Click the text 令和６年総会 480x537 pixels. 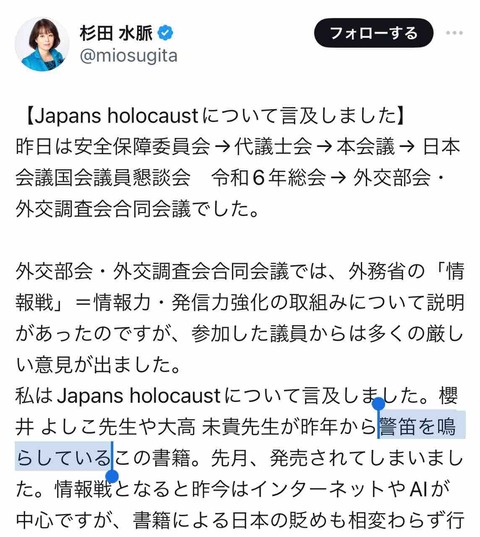tap(269, 178)
